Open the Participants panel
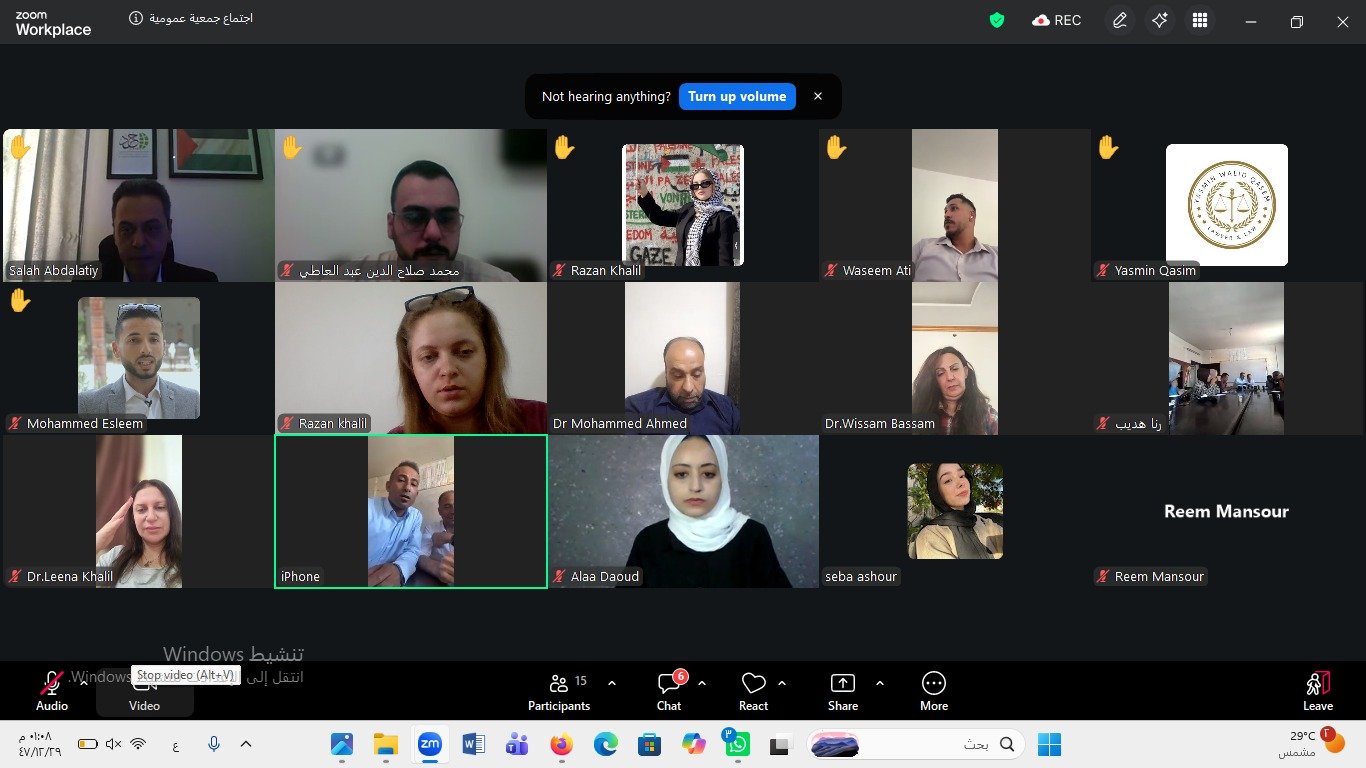 [x=559, y=692]
